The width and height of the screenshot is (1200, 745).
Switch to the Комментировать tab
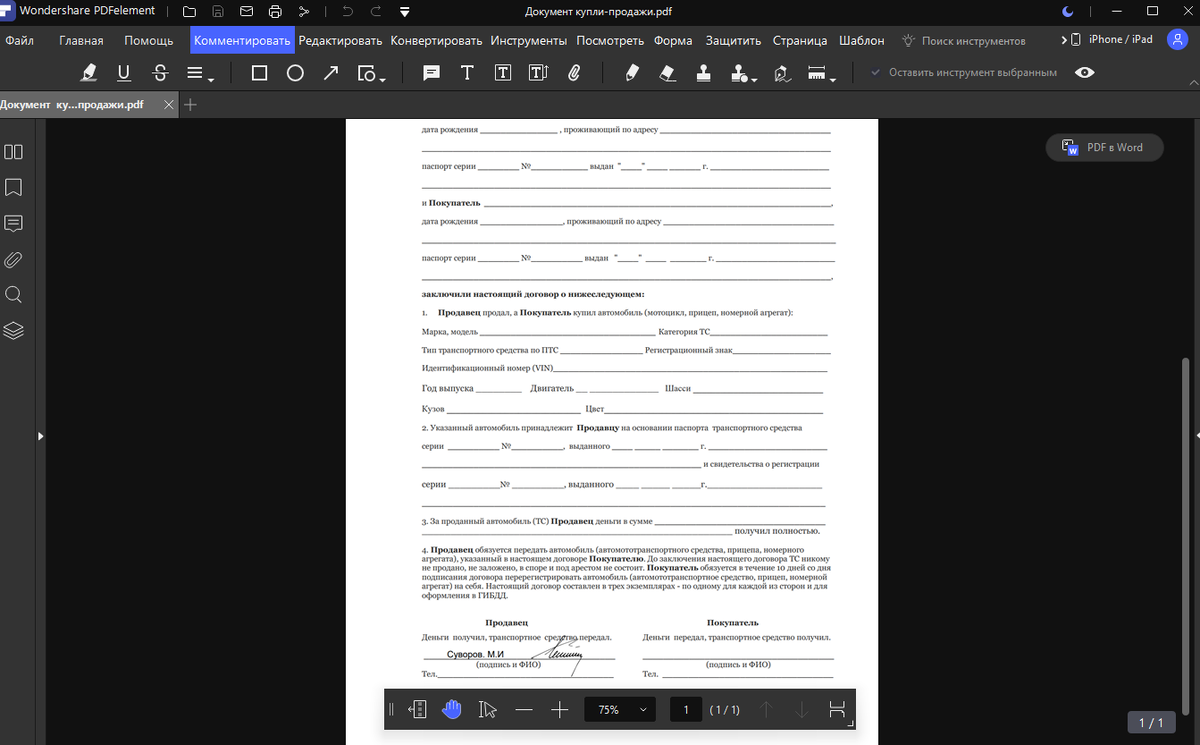(242, 41)
